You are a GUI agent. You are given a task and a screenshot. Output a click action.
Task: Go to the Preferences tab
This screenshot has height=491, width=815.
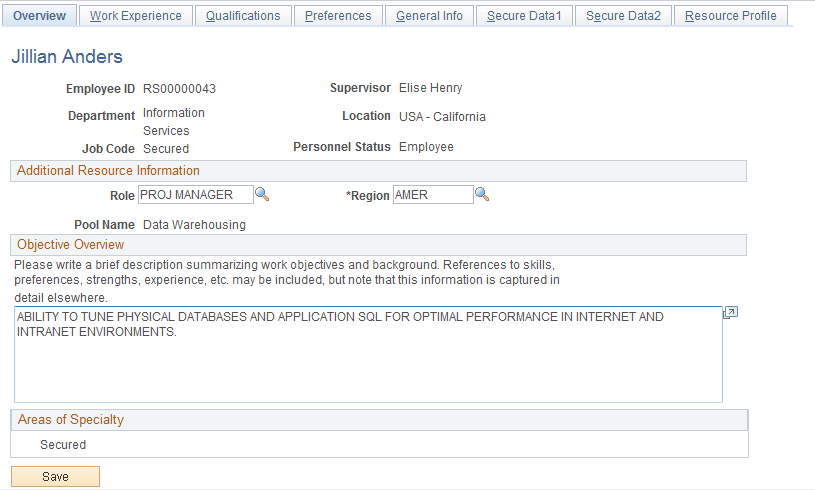338,16
